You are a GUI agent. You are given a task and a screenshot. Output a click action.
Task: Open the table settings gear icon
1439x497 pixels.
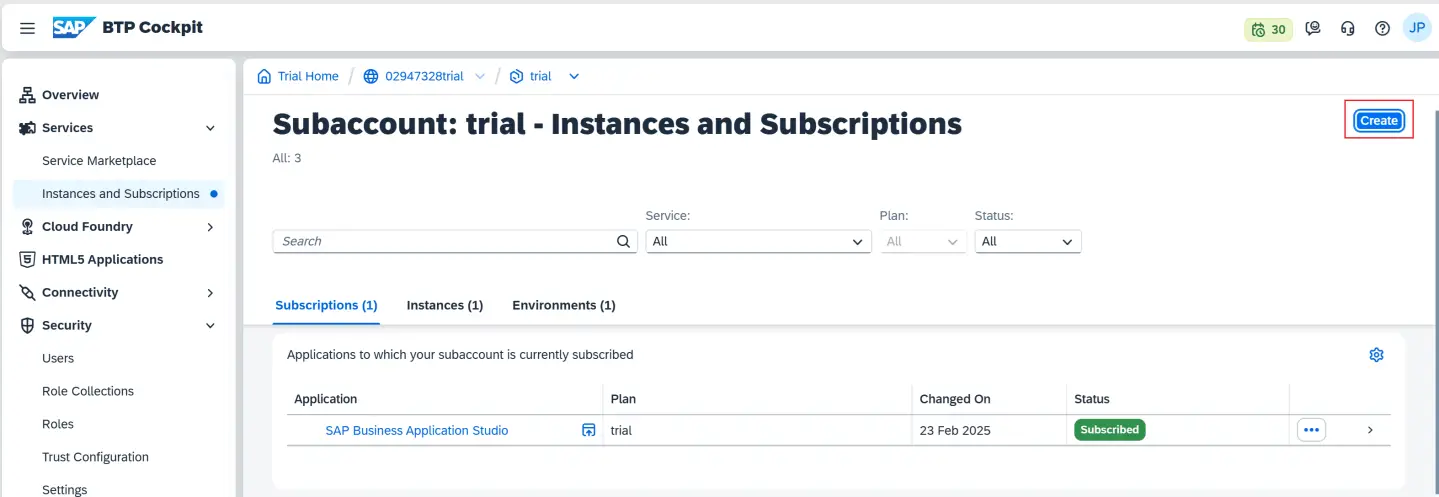(1376, 355)
